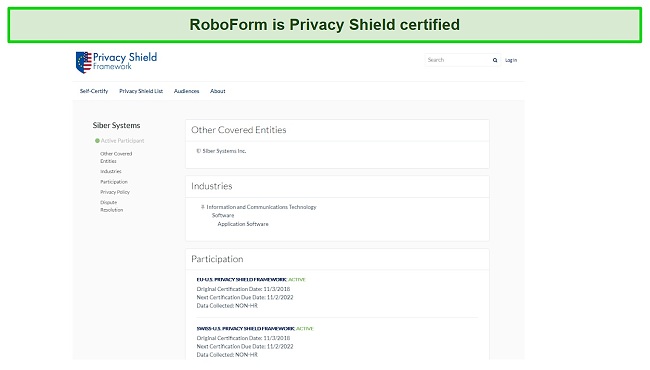Click the green Active Participant status dot

coord(97,141)
